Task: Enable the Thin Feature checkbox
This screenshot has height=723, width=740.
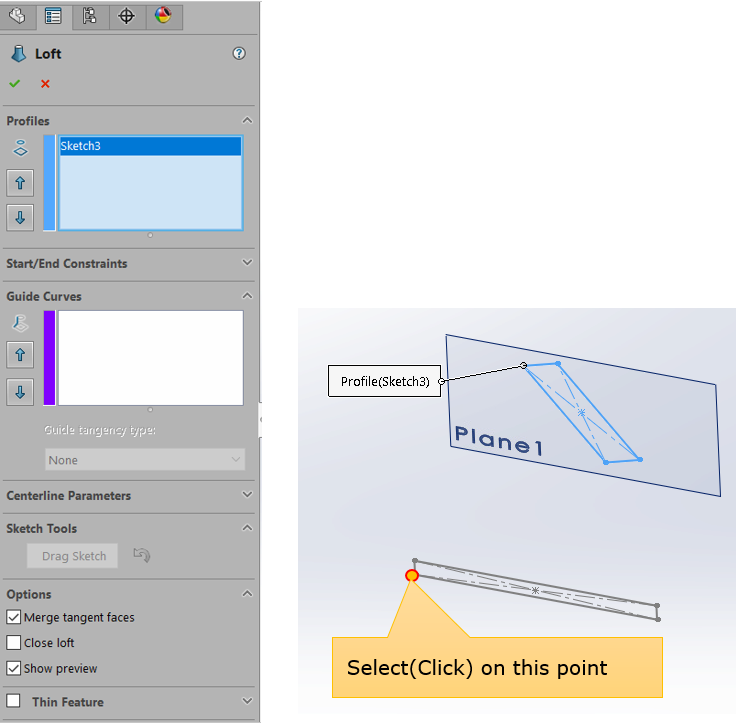Action: pos(14,700)
